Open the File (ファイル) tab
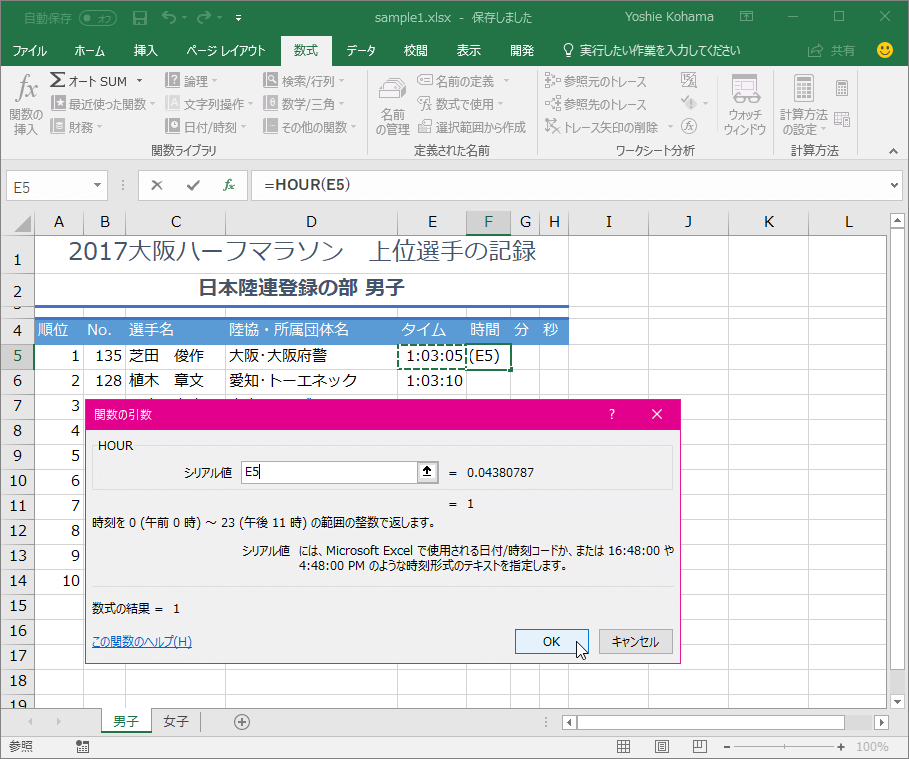Viewport: 909px width, 759px height. click(x=30, y=50)
